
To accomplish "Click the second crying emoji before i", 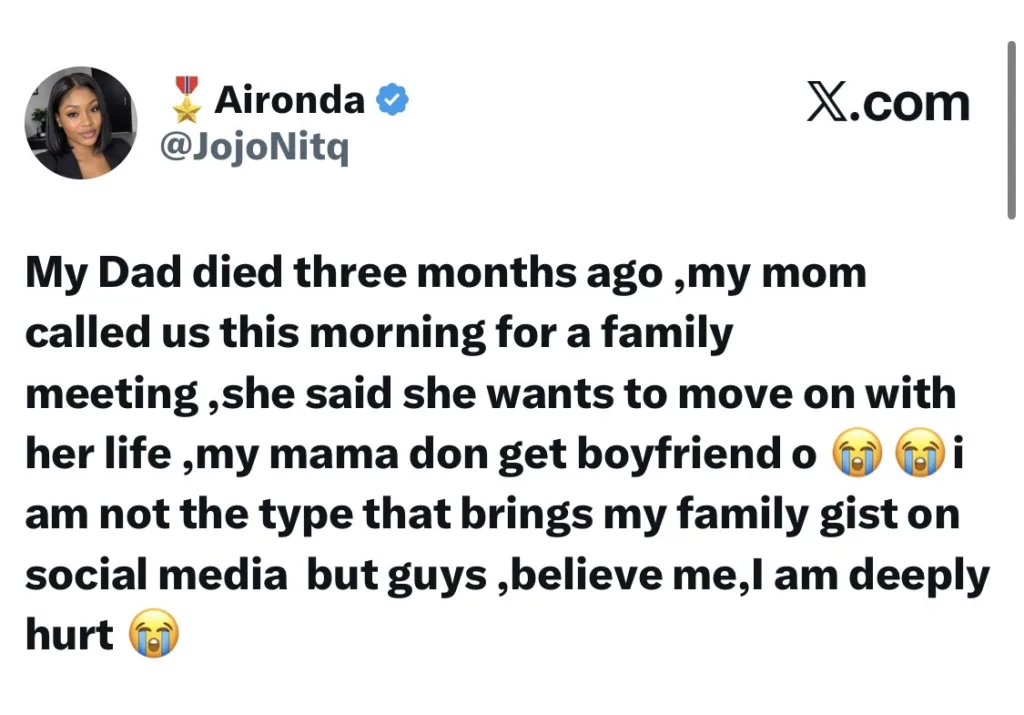I will 920,453.
